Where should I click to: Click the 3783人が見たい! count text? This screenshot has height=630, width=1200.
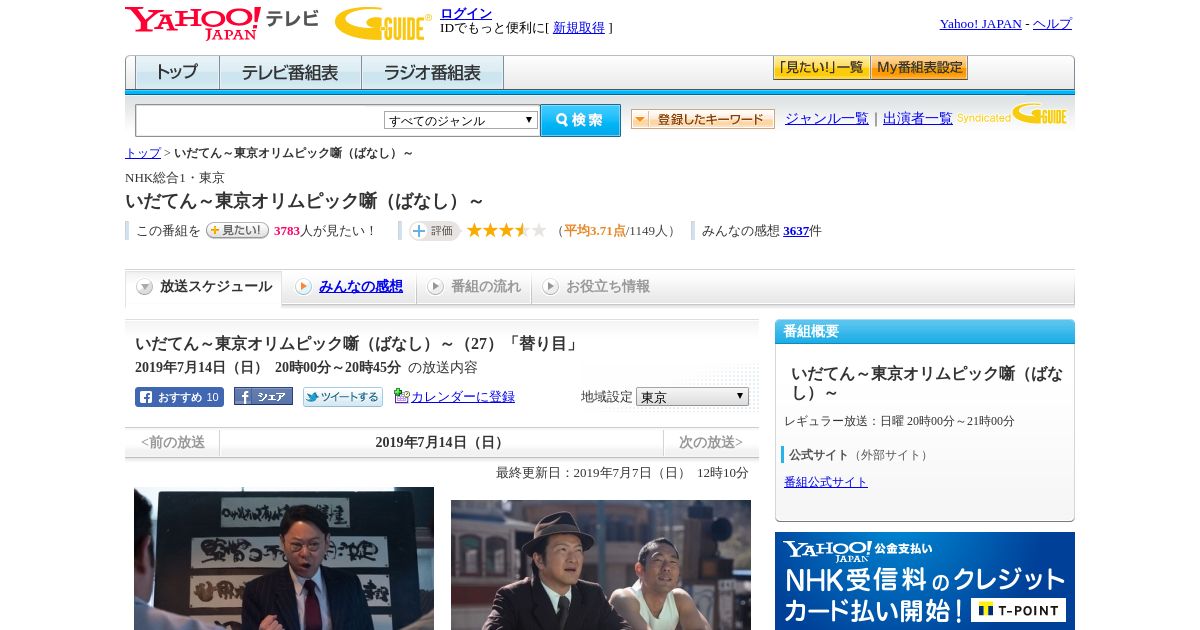pyautogui.click(x=325, y=231)
